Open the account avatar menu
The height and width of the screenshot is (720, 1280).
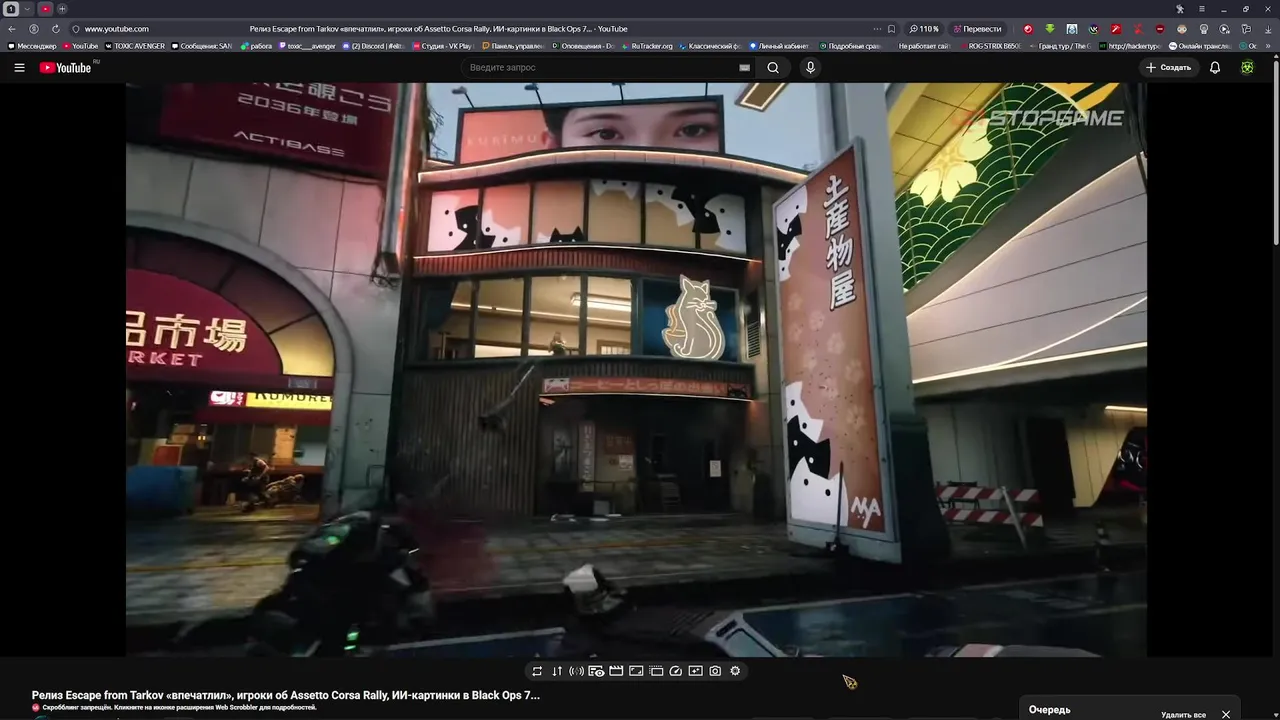point(1247,67)
